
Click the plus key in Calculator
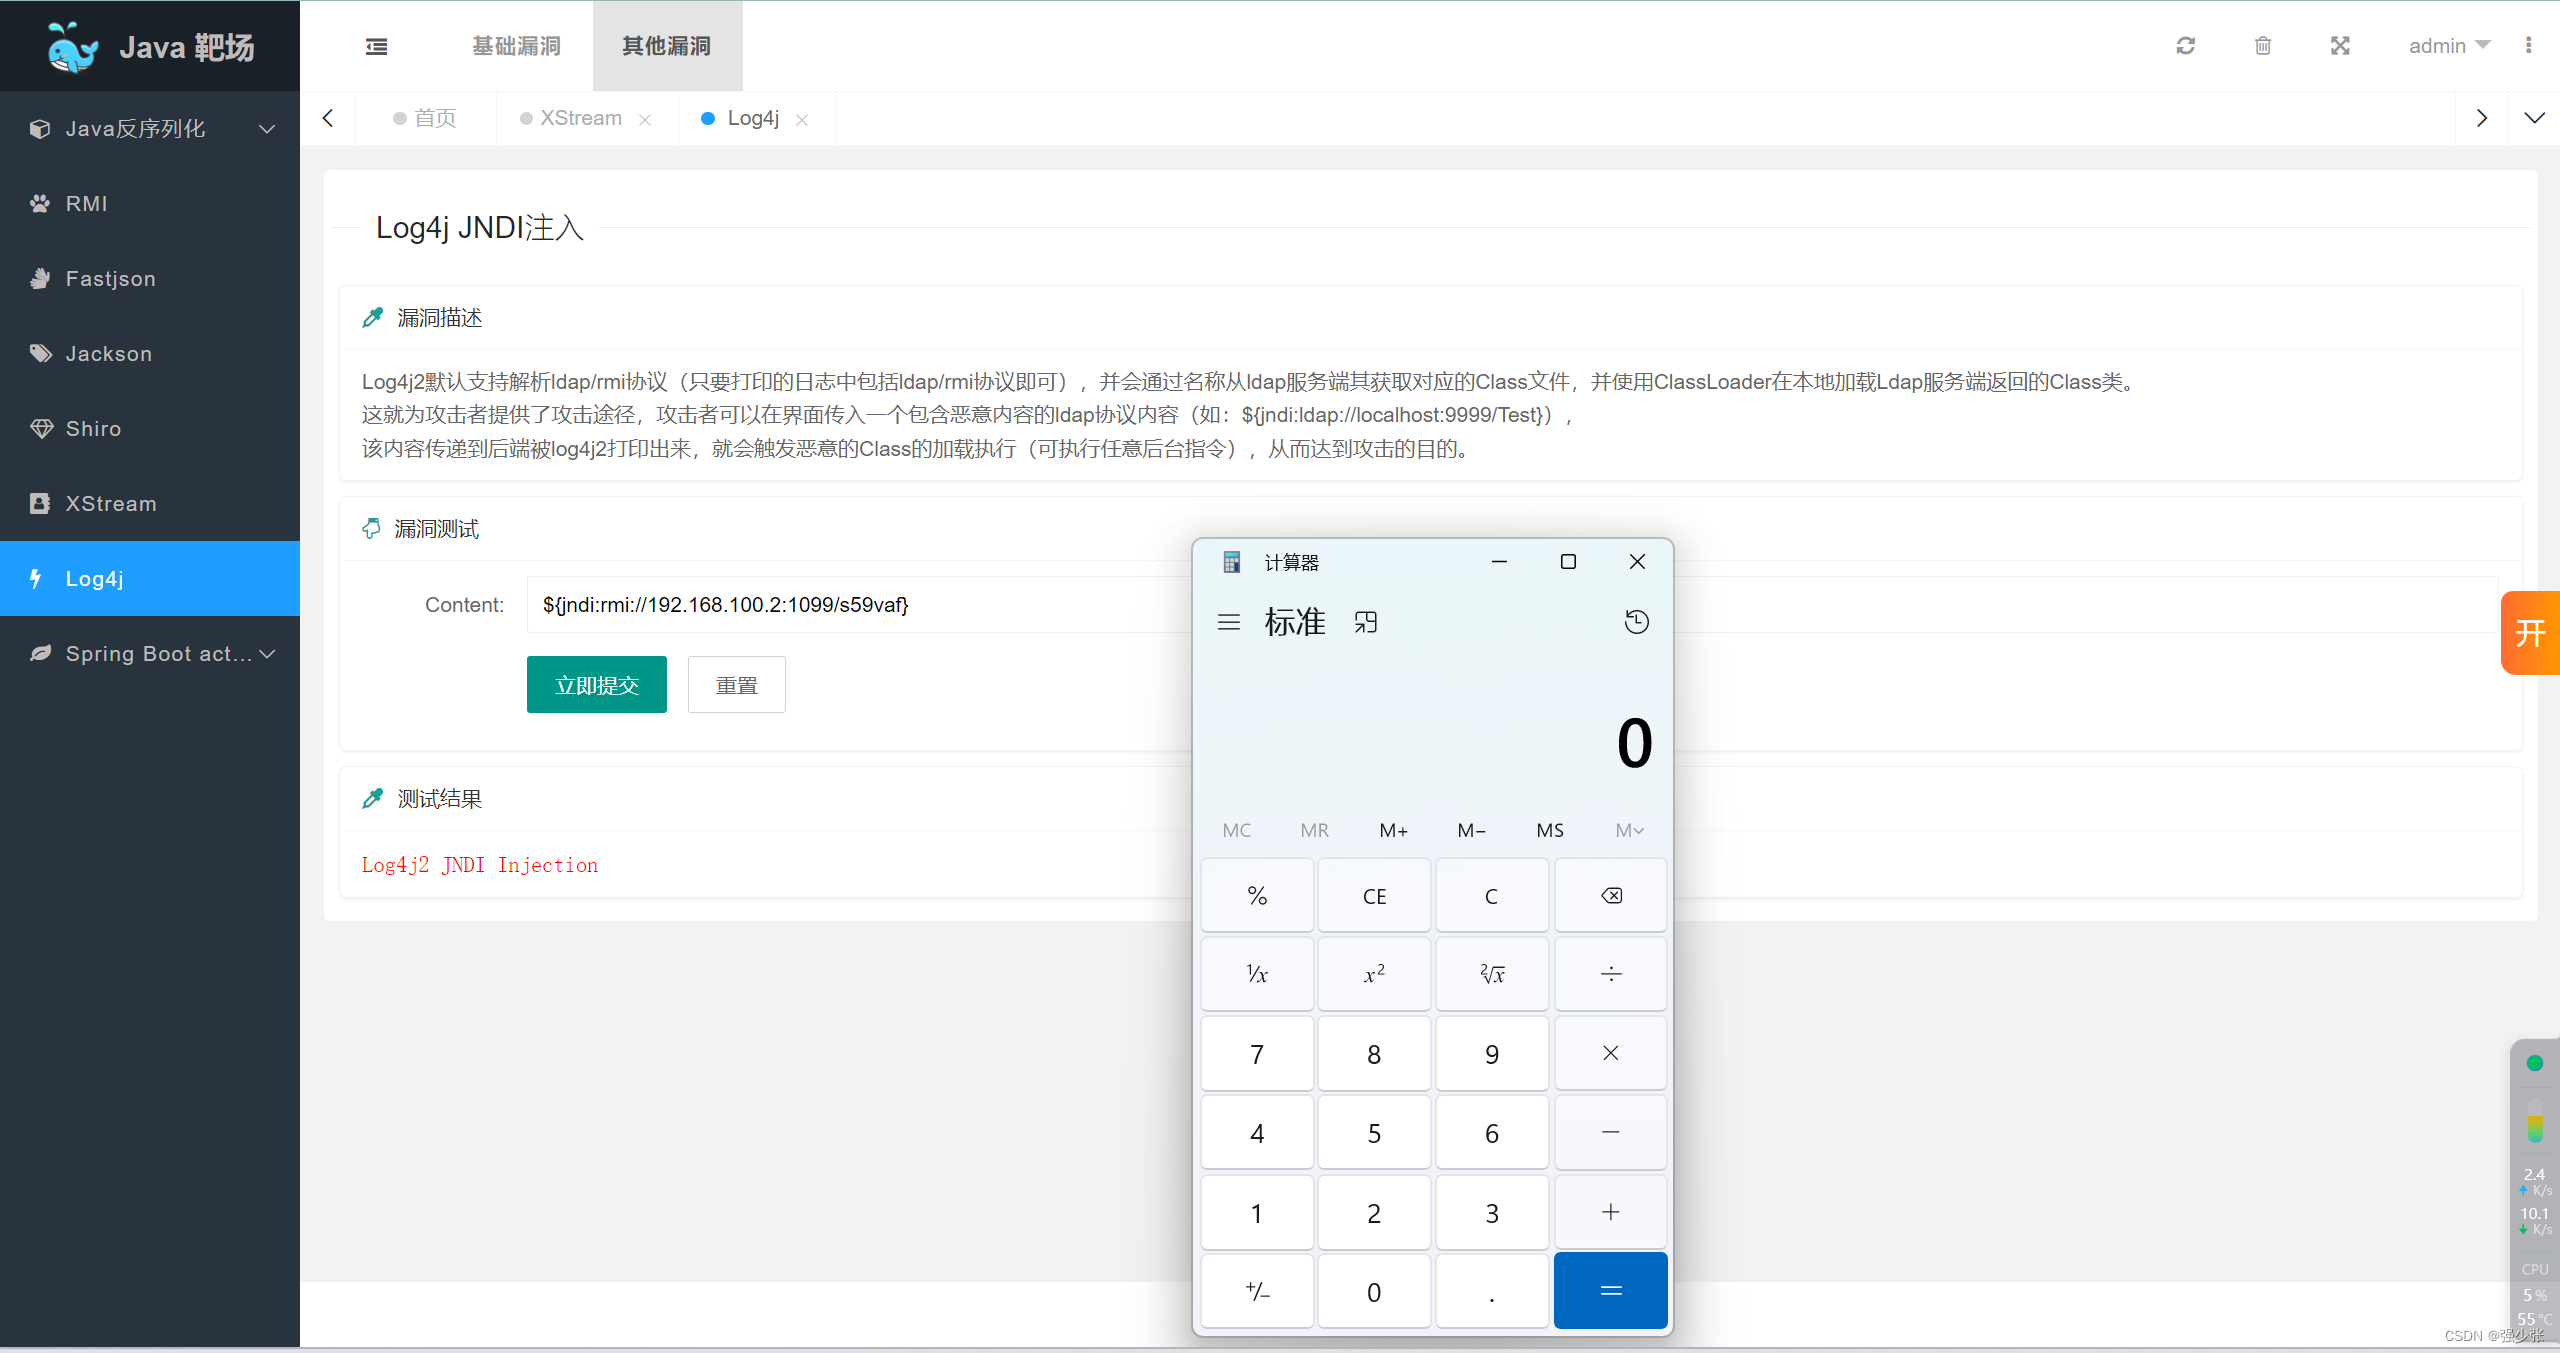1610,1213
